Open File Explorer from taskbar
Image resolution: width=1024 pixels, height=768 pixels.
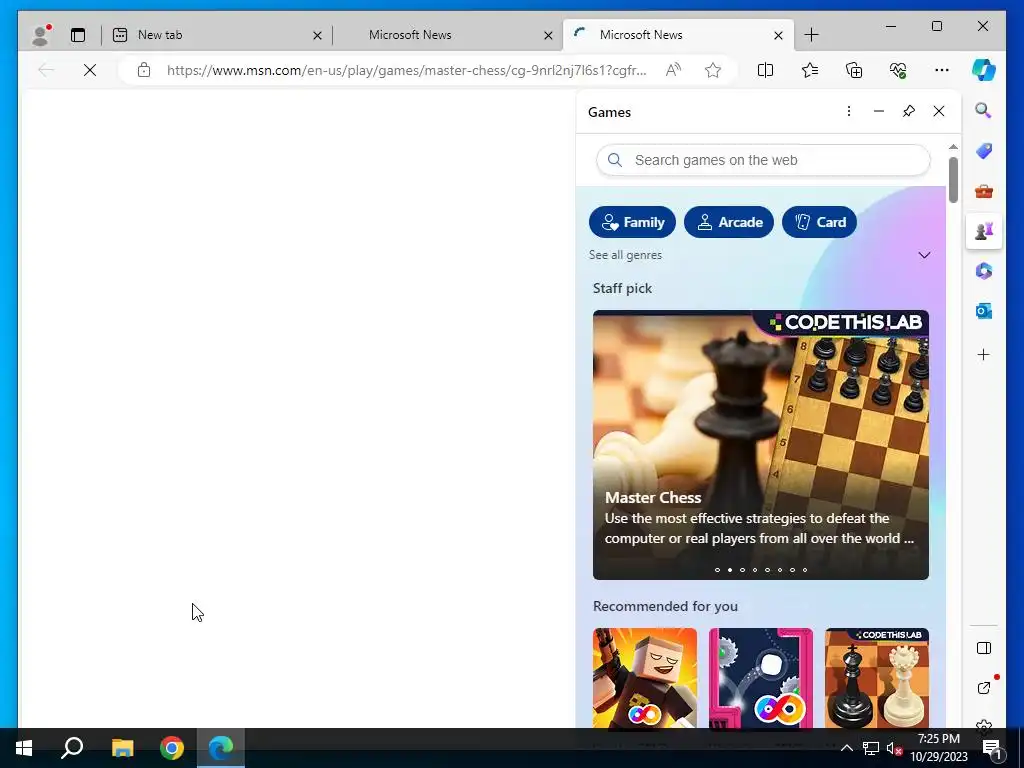point(122,748)
